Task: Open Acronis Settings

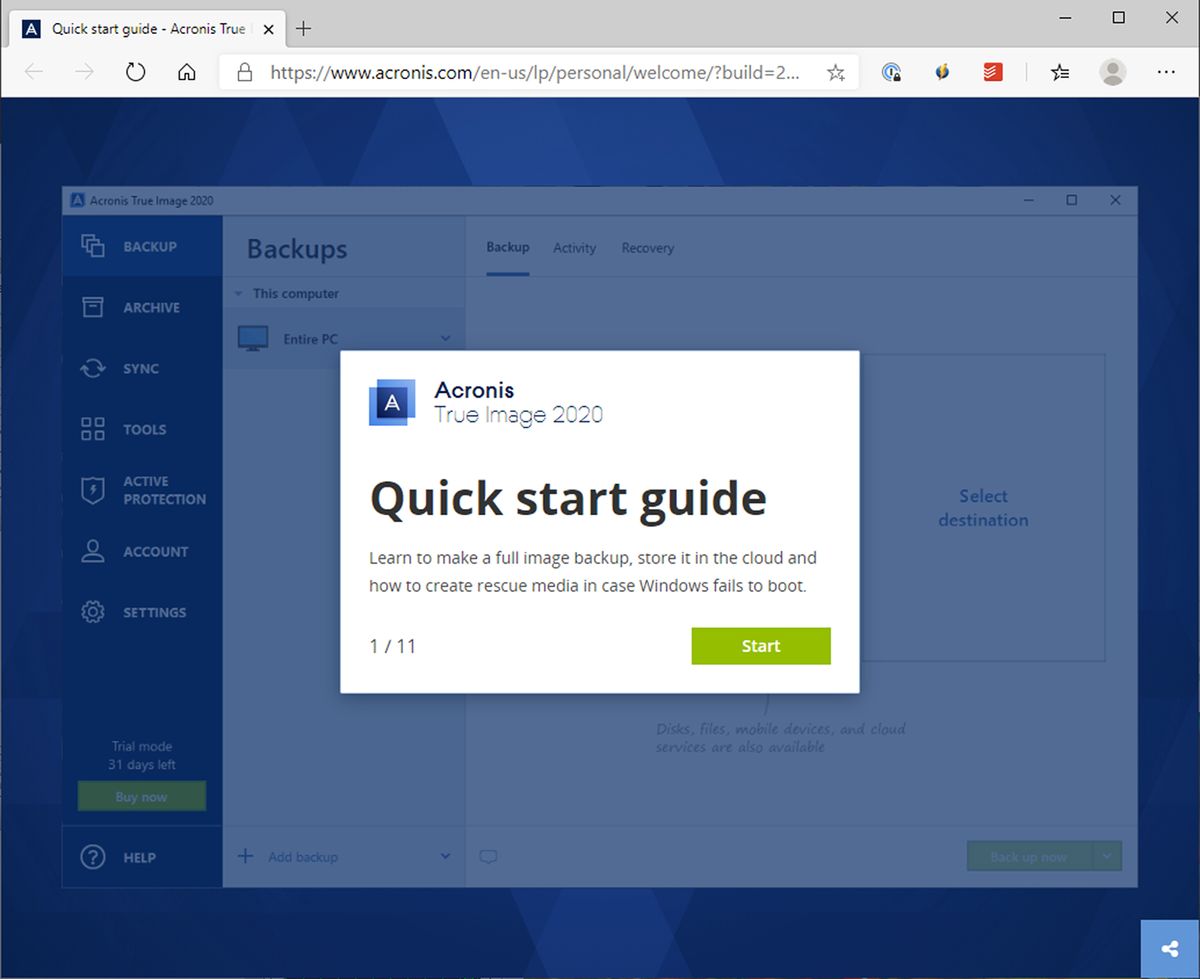Action: coord(142,612)
